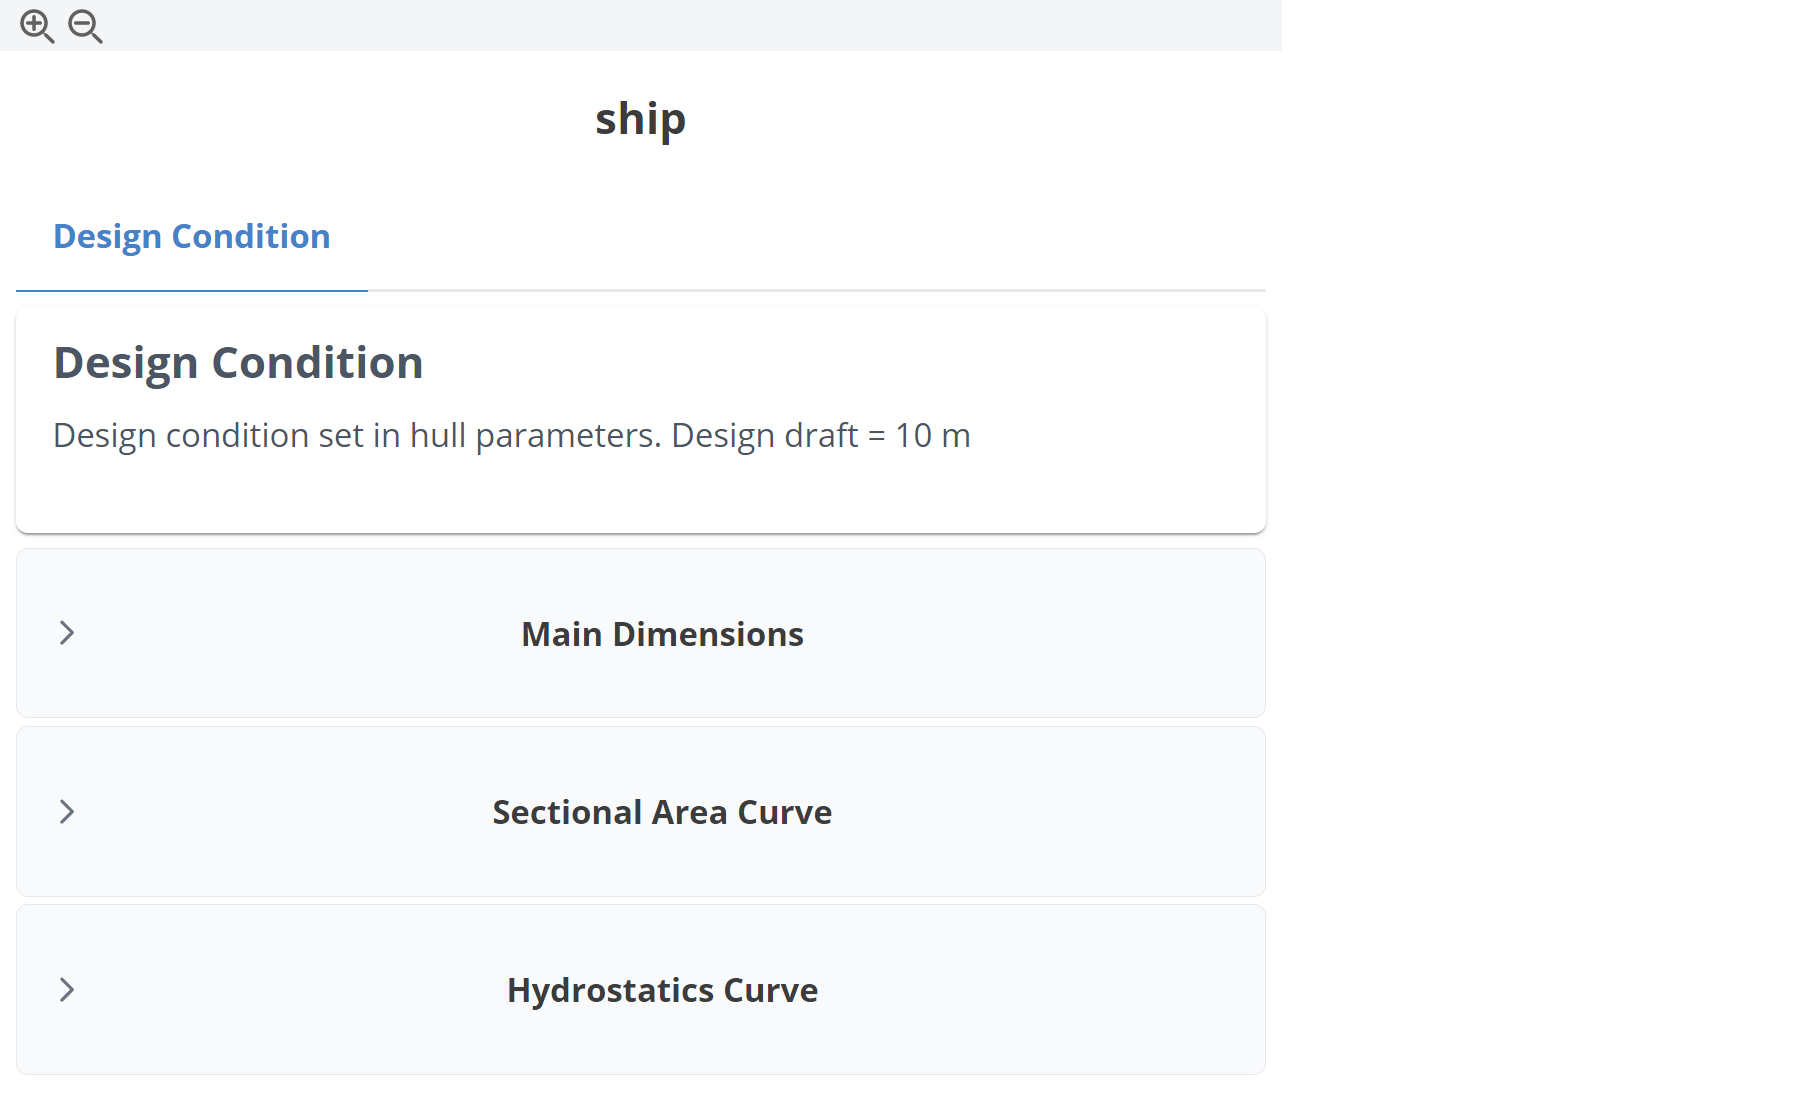
Task: Expand the Sectional Area Curve section
Action: click(x=640, y=812)
